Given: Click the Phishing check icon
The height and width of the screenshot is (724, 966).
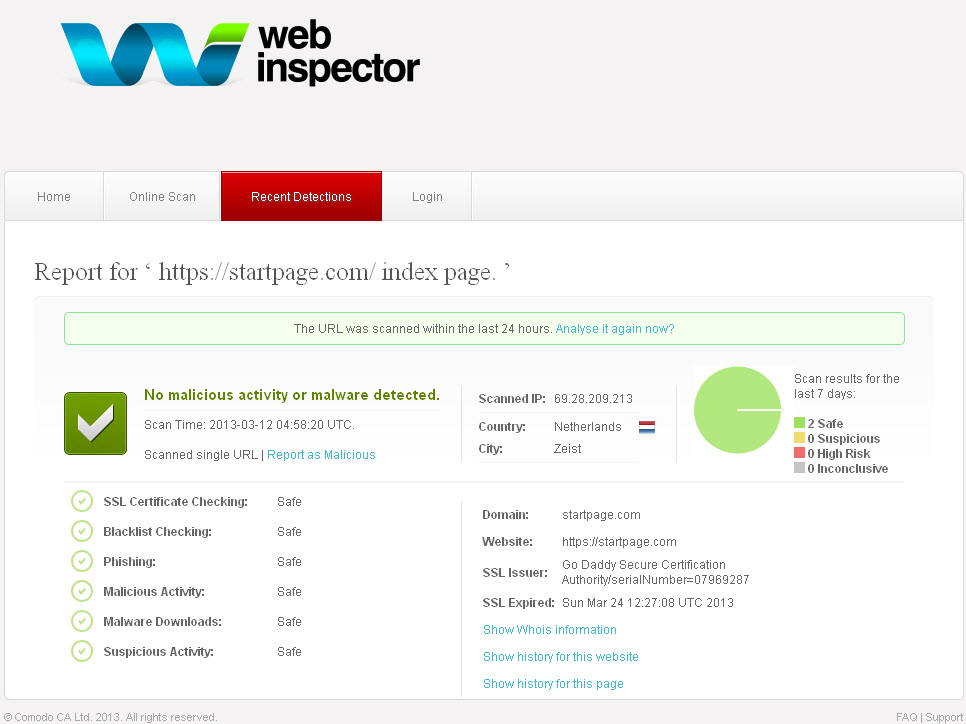Looking at the screenshot, I should 82,561.
